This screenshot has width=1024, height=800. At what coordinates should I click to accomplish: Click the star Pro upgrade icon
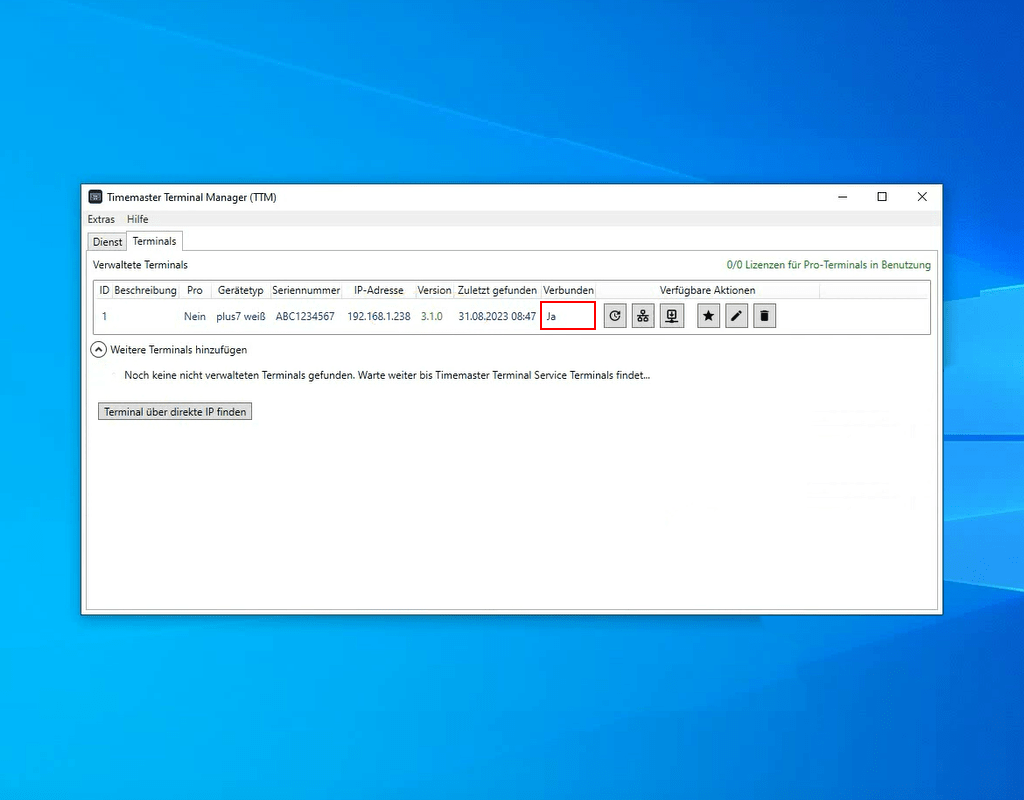(708, 316)
